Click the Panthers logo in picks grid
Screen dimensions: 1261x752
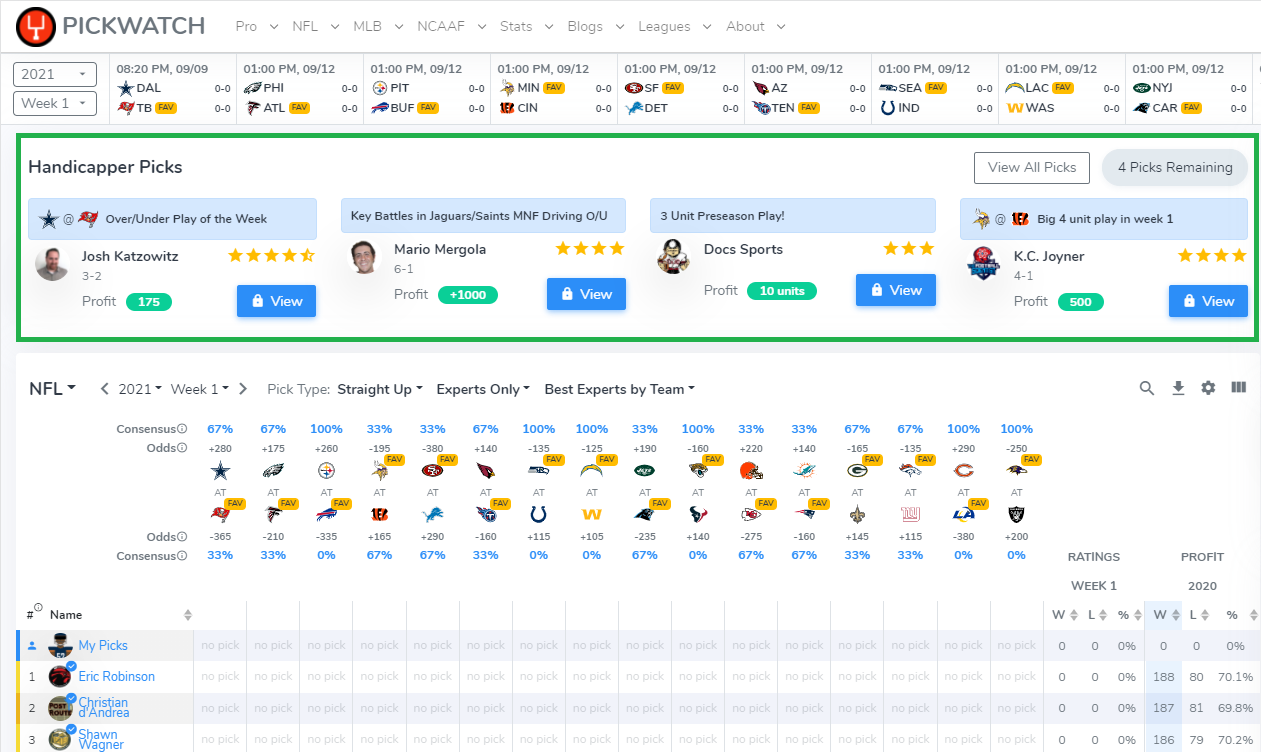point(645,515)
